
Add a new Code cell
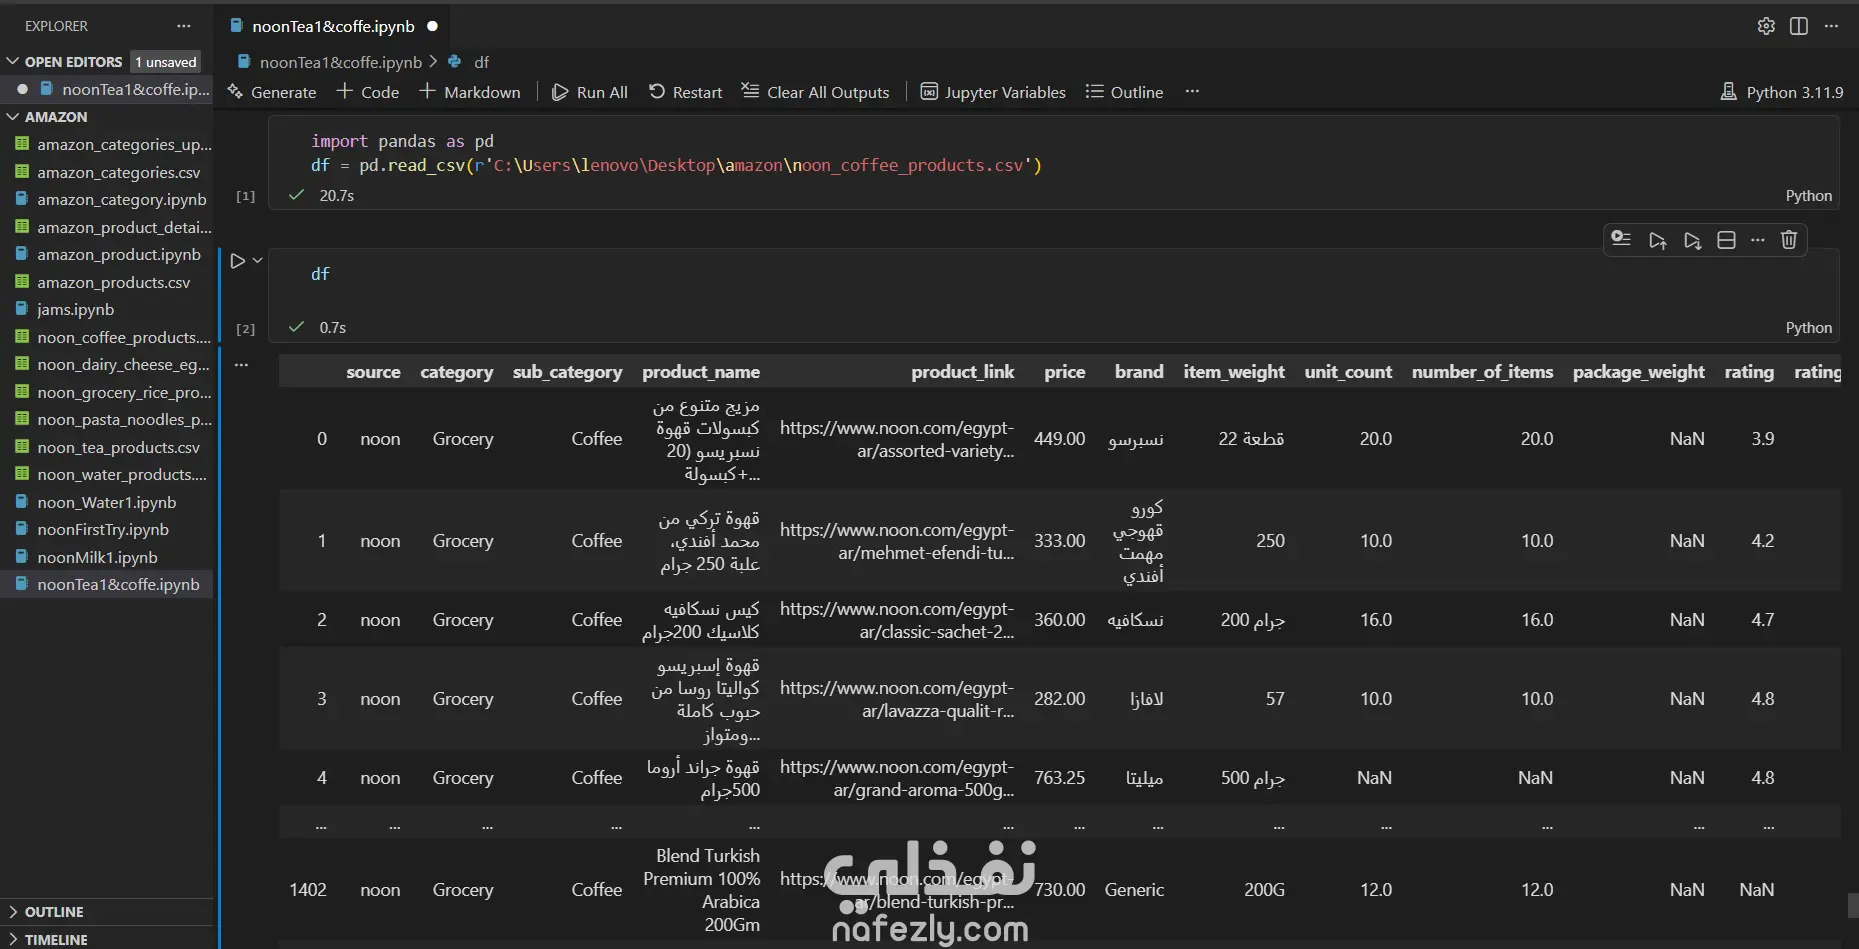click(x=368, y=92)
